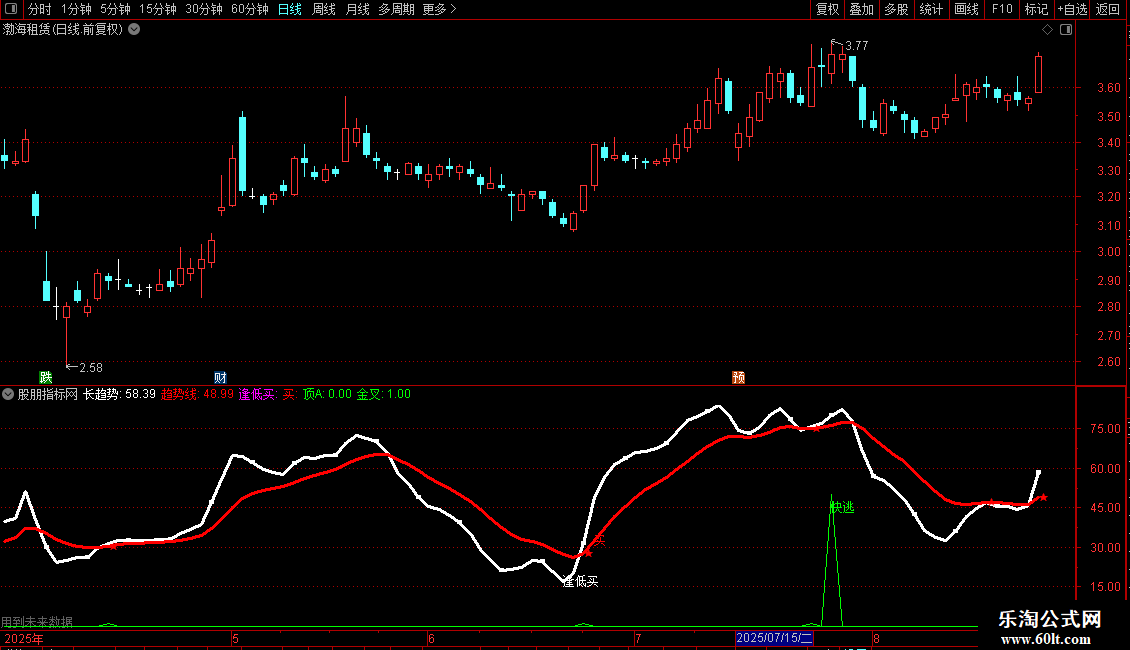Click the 3.60 price axis label
Image resolution: width=1130 pixels, height=650 pixels.
point(1108,88)
